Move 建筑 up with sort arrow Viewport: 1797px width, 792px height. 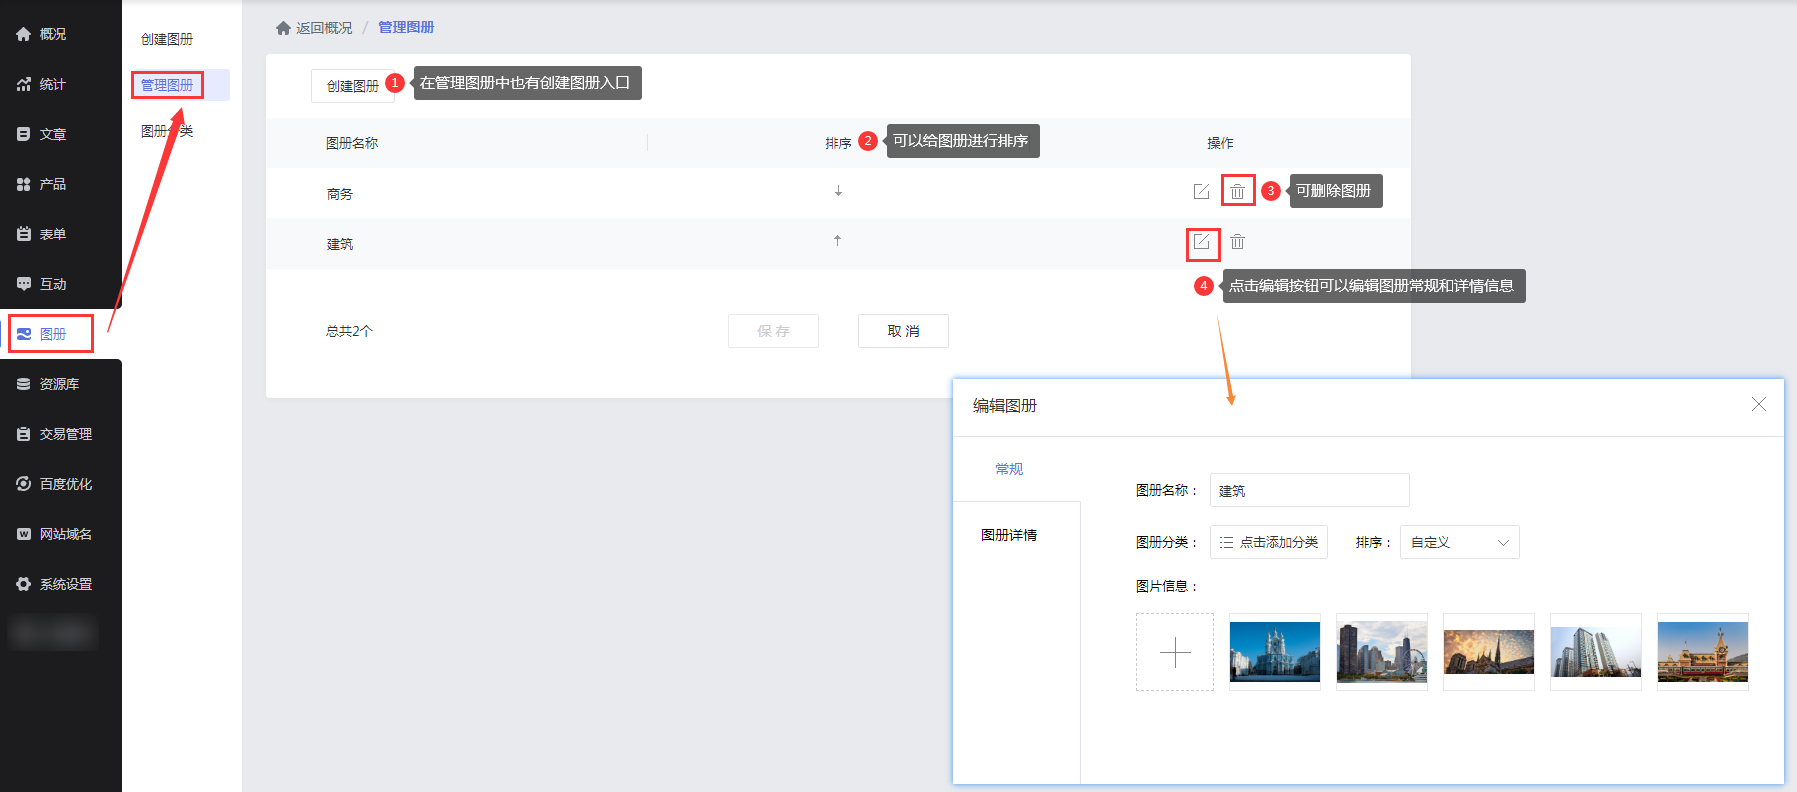coord(838,241)
